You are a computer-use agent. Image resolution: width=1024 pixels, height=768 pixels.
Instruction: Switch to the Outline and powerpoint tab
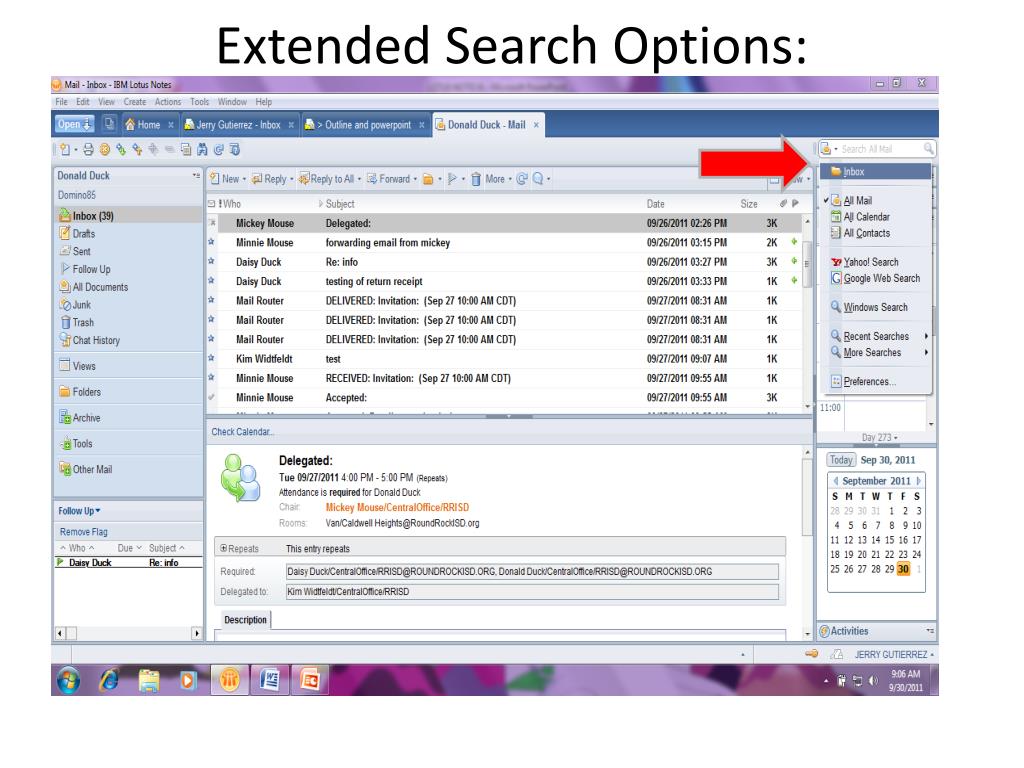(x=364, y=125)
